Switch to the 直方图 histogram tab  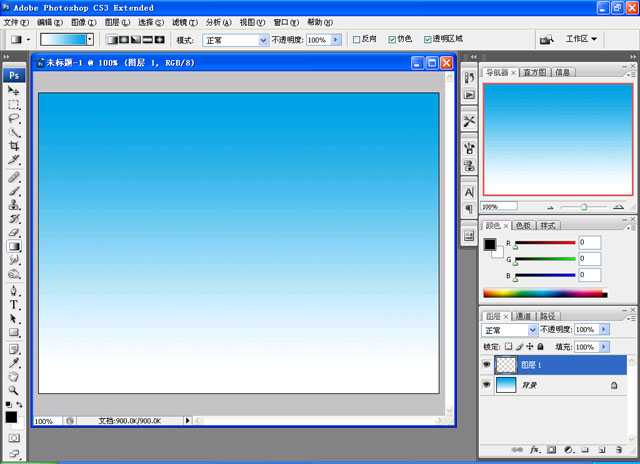[535, 72]
